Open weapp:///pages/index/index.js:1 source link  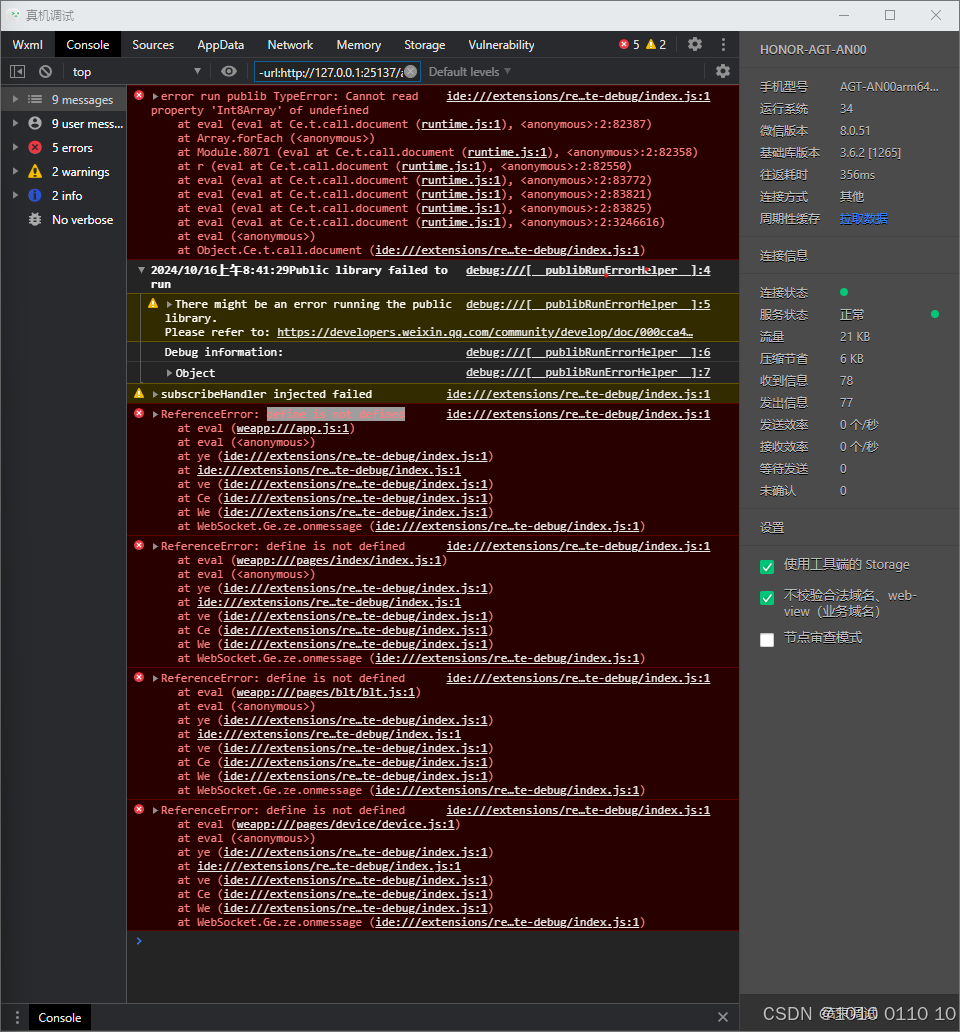pos(338,560)
